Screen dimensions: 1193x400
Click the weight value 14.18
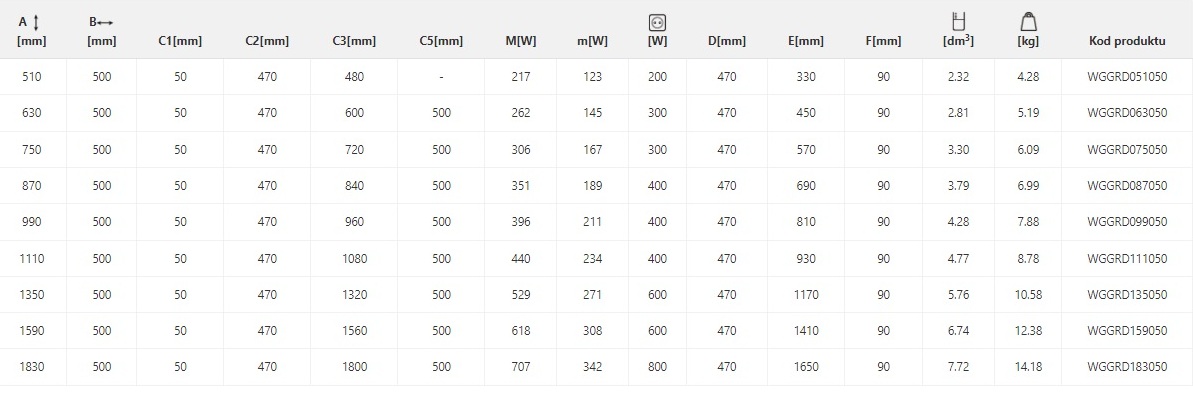(1029, 367)
